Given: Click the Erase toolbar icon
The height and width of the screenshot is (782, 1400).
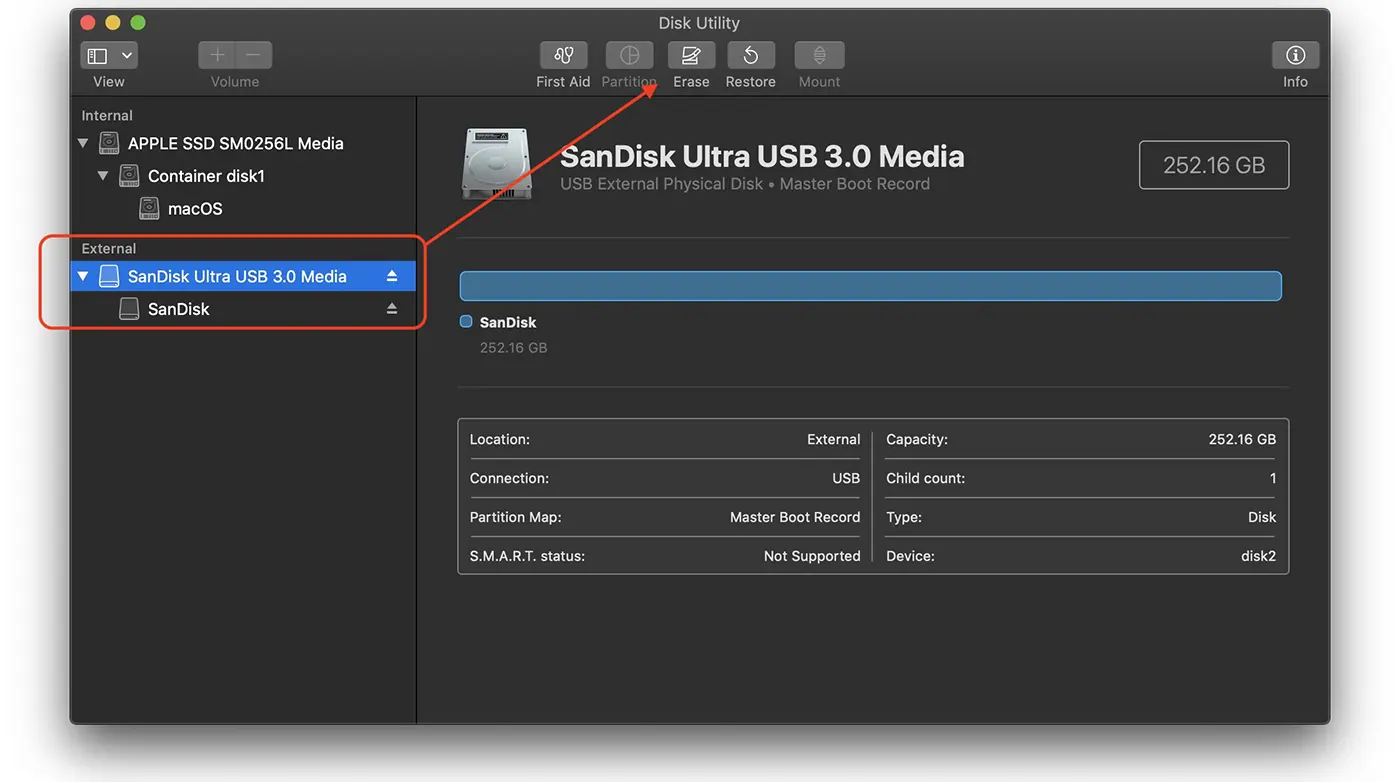Looking at the screenshot, I should click(x=691, y=55).
